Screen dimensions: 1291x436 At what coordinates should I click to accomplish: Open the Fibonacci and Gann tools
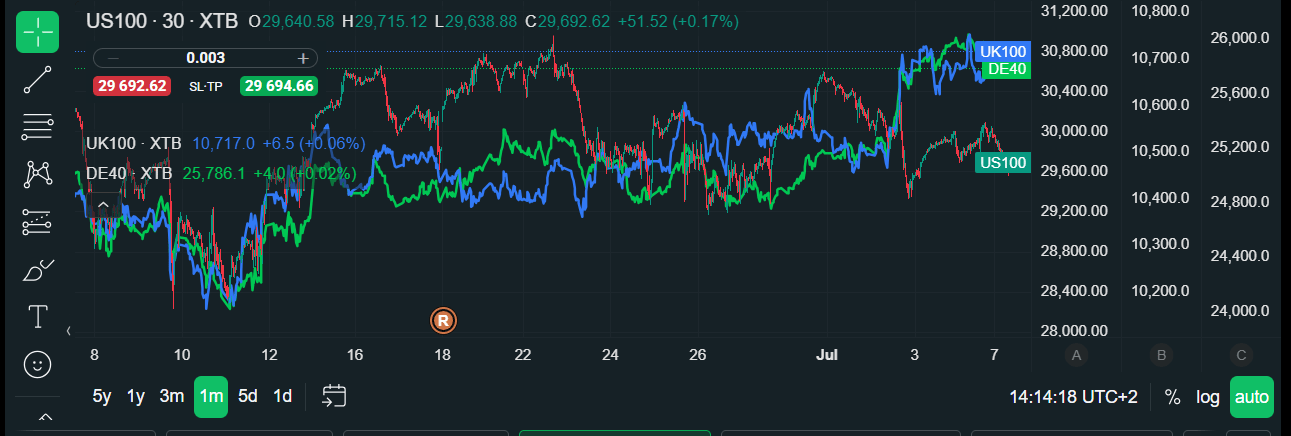tap(38, 126)
